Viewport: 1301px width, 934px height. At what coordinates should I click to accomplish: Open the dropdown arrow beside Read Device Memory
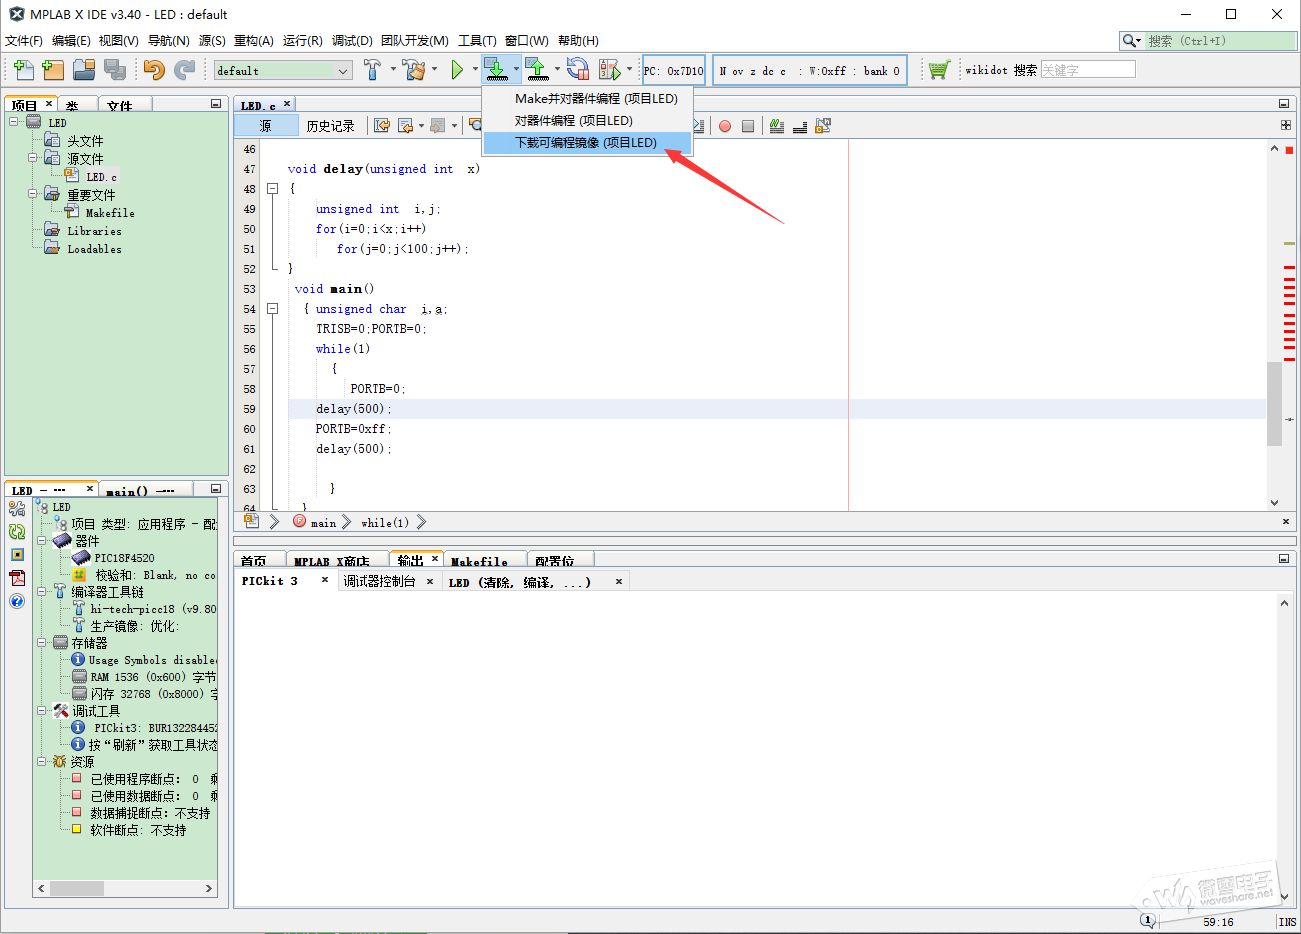pyautogui.click(x=557, y=70)
